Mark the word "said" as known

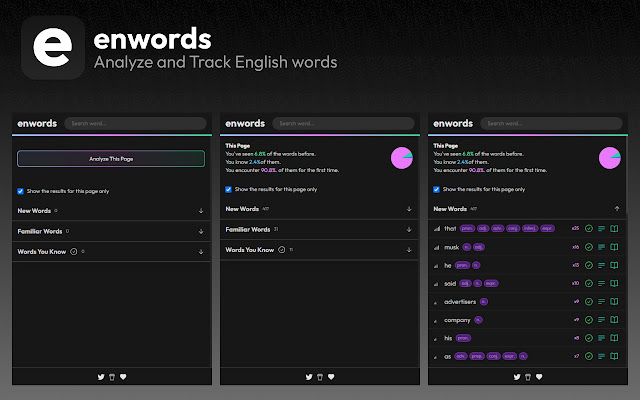click(589, 285)
